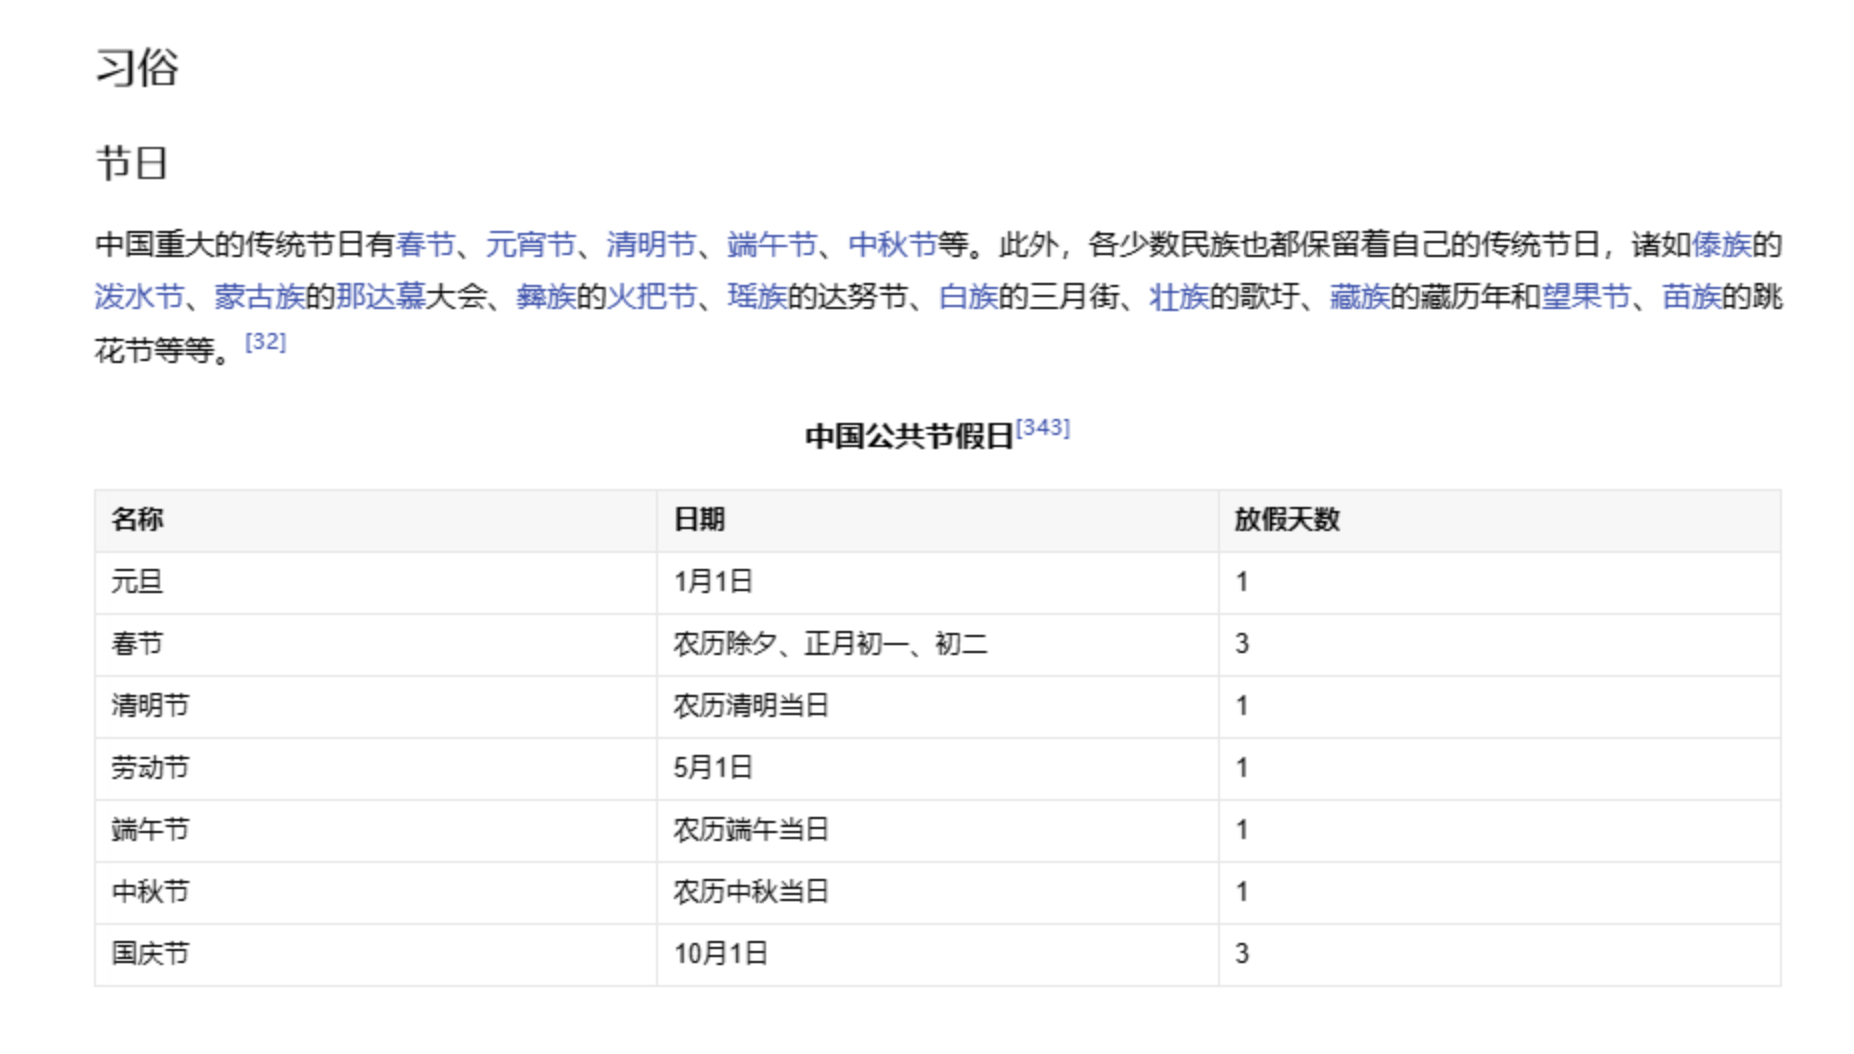Click the 习俗 section heading
Viewport: 1854px width, 1054px height.
137,68
